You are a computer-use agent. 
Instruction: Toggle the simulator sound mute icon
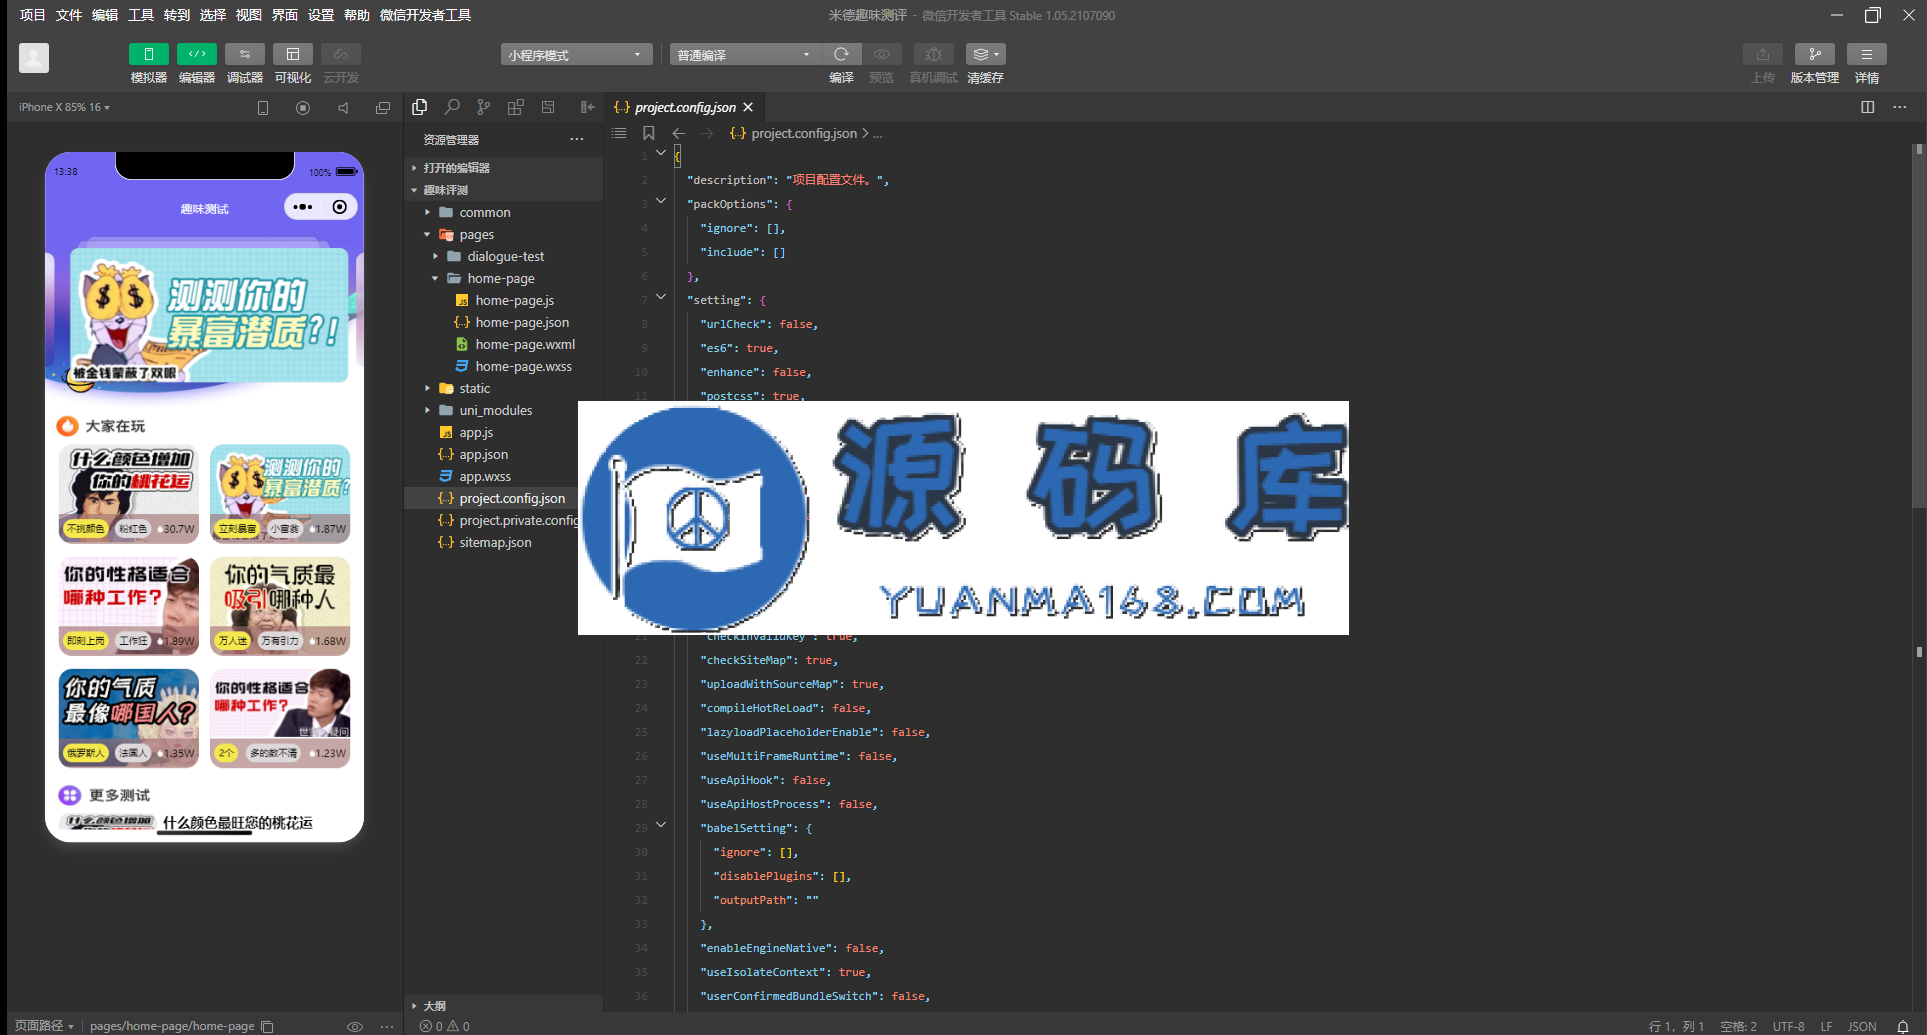(343, 108)
